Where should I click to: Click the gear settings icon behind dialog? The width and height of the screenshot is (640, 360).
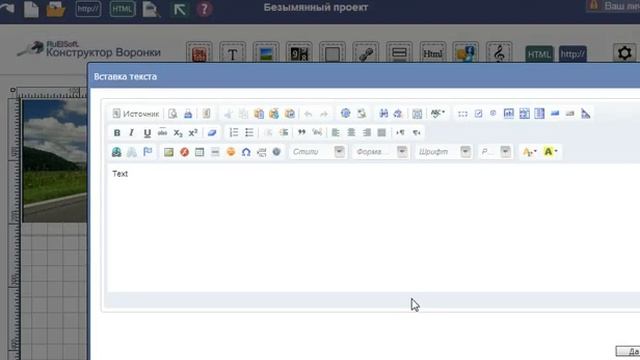point(624,53)
